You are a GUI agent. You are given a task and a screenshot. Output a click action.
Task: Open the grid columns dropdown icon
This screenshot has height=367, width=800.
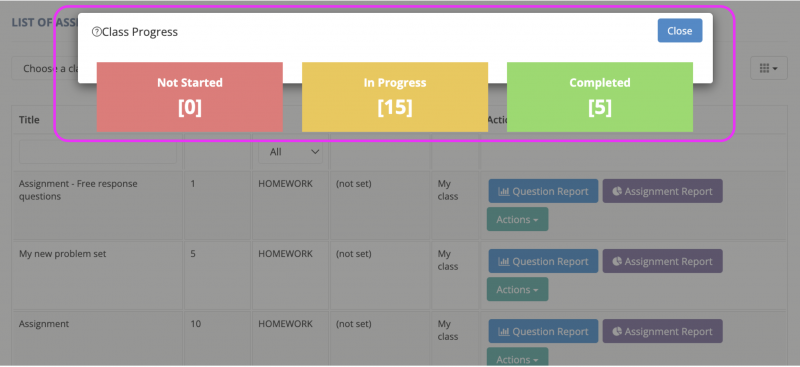tap(768, 68)
